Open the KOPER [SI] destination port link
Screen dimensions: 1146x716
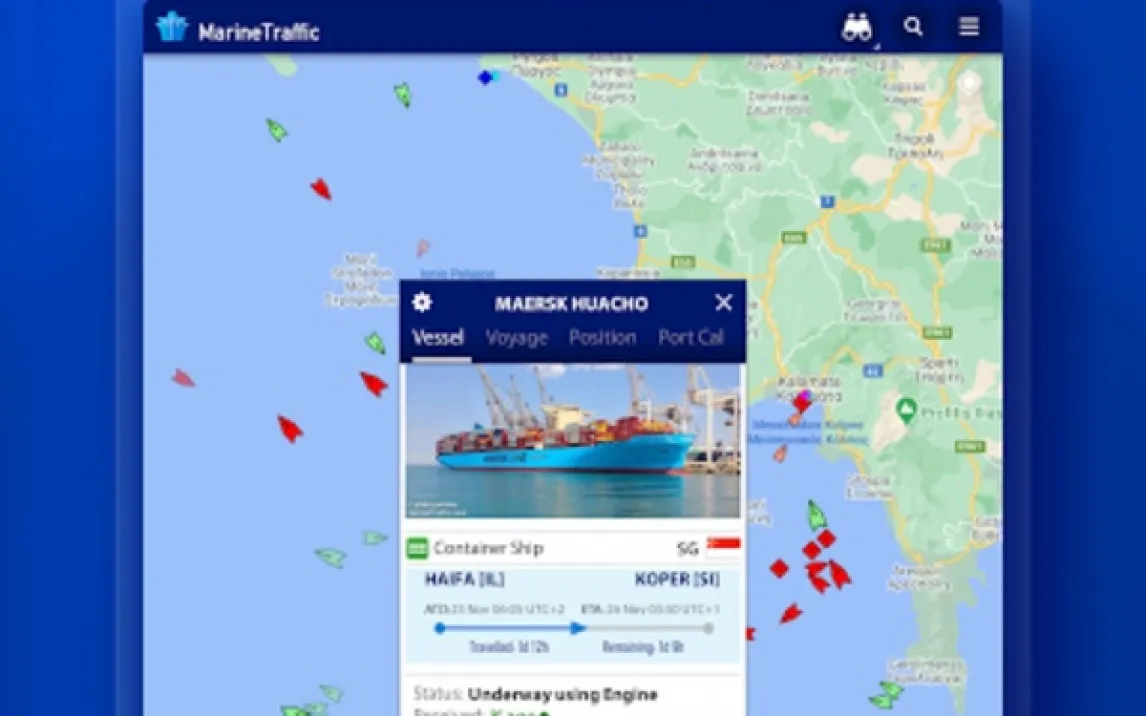point(677,579)
